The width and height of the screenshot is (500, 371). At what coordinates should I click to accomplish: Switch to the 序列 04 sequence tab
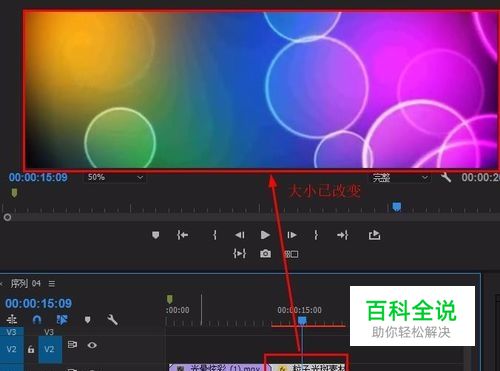[25, 283]
